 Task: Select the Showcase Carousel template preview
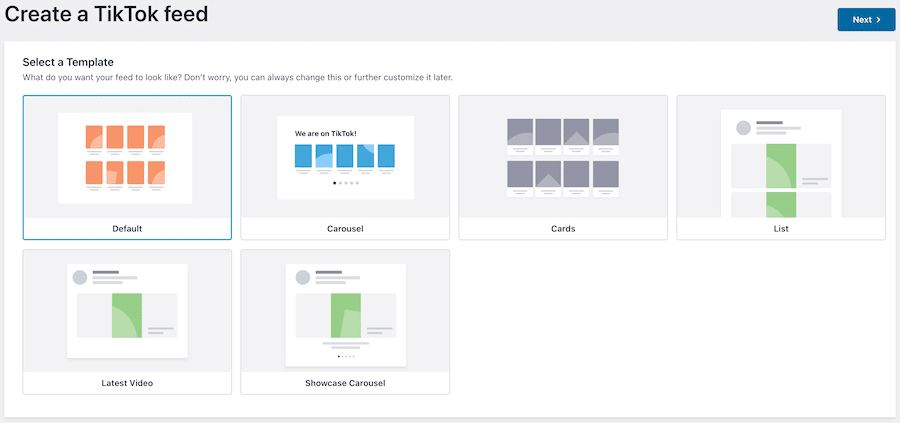pyautogui.click(x=345, y=311)
